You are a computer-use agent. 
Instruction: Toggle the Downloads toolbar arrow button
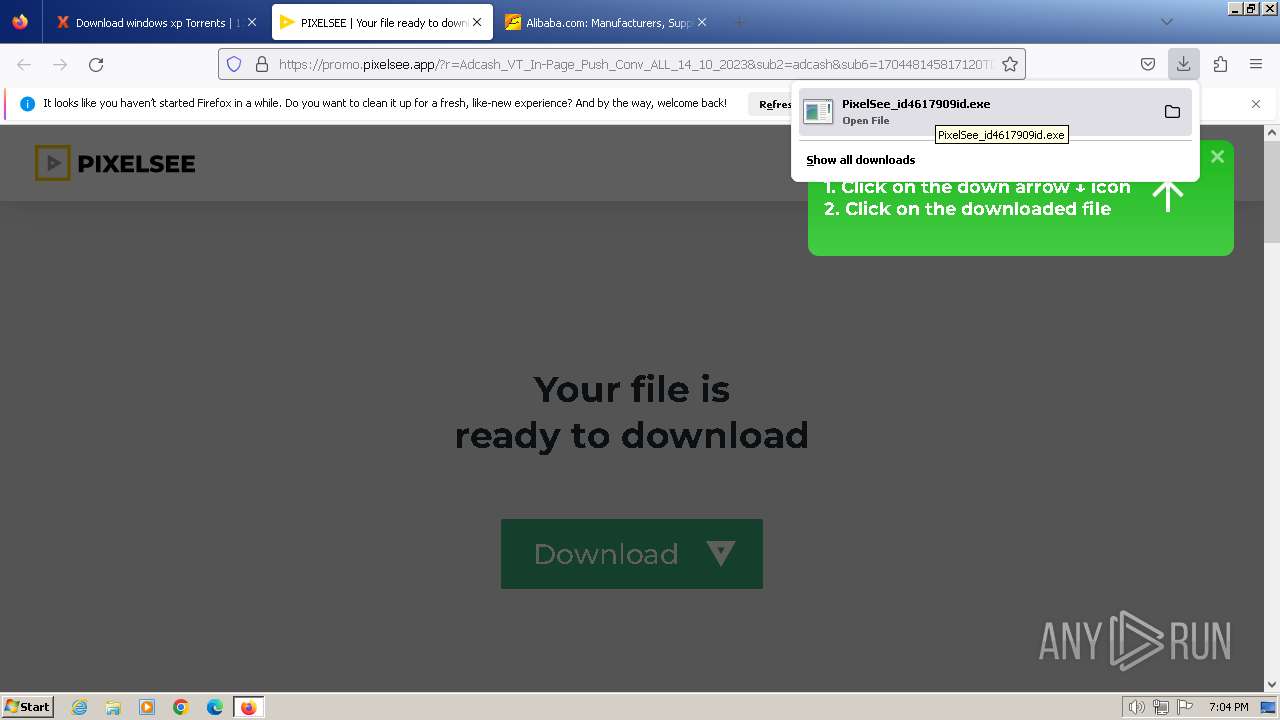[1184, 64]
